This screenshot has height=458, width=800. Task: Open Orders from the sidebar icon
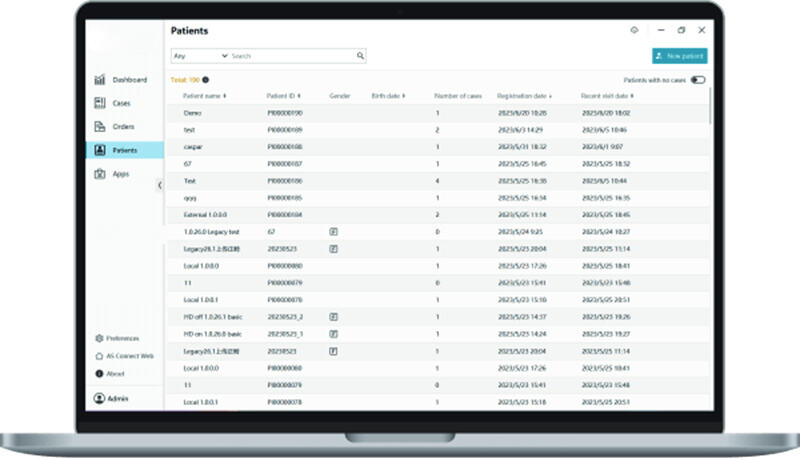tap(100, 127)
